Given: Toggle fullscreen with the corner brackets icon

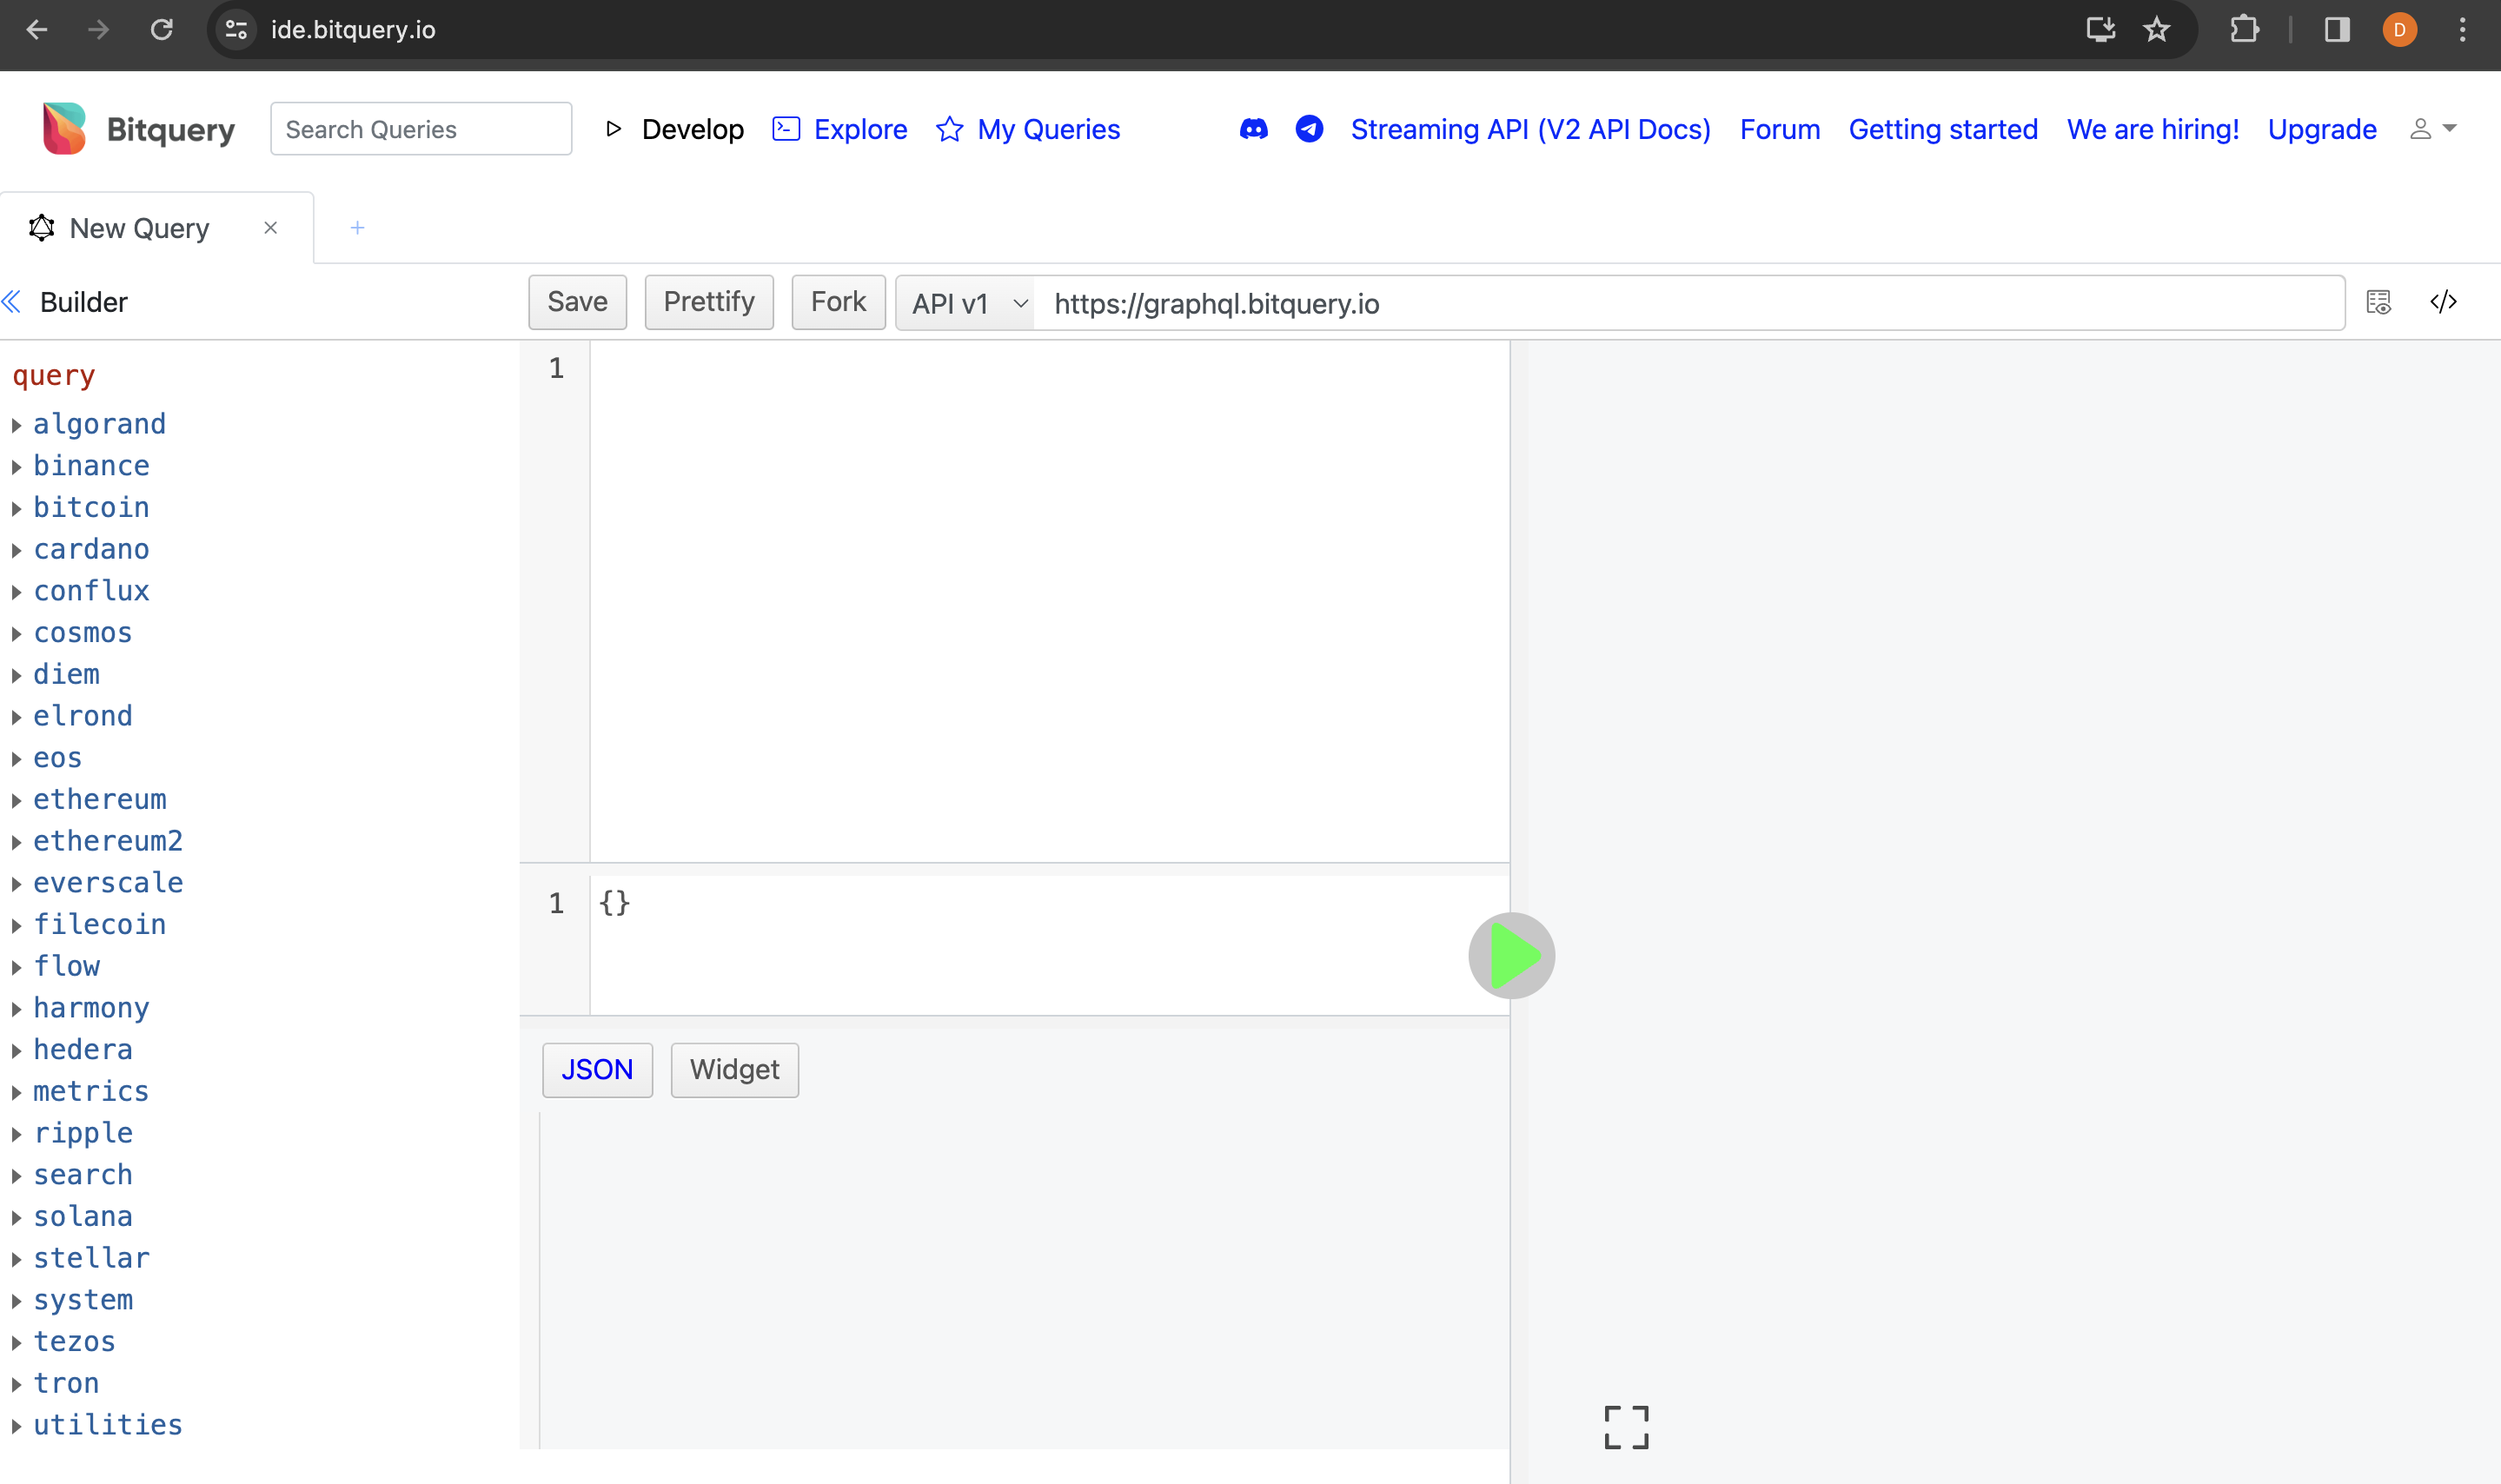Looking at the screenshot, I should coord(1626,1427).
